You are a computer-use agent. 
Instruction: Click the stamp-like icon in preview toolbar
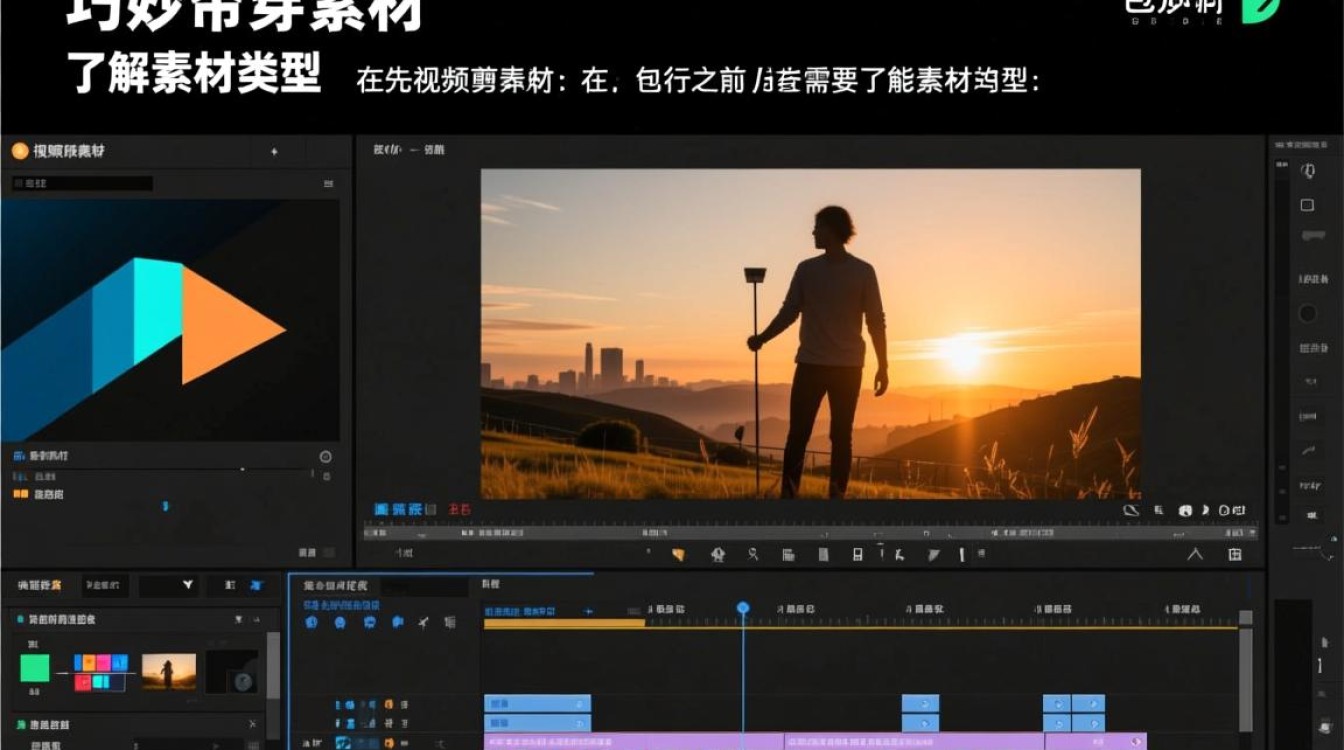pos(717,555)
